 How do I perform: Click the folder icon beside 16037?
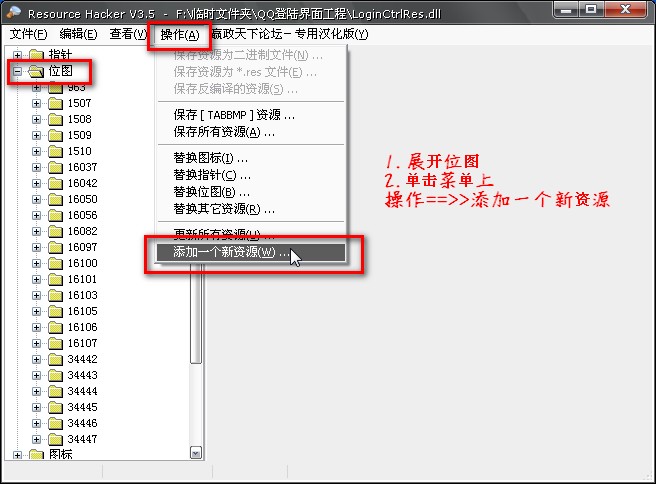(x=55, y=167)
